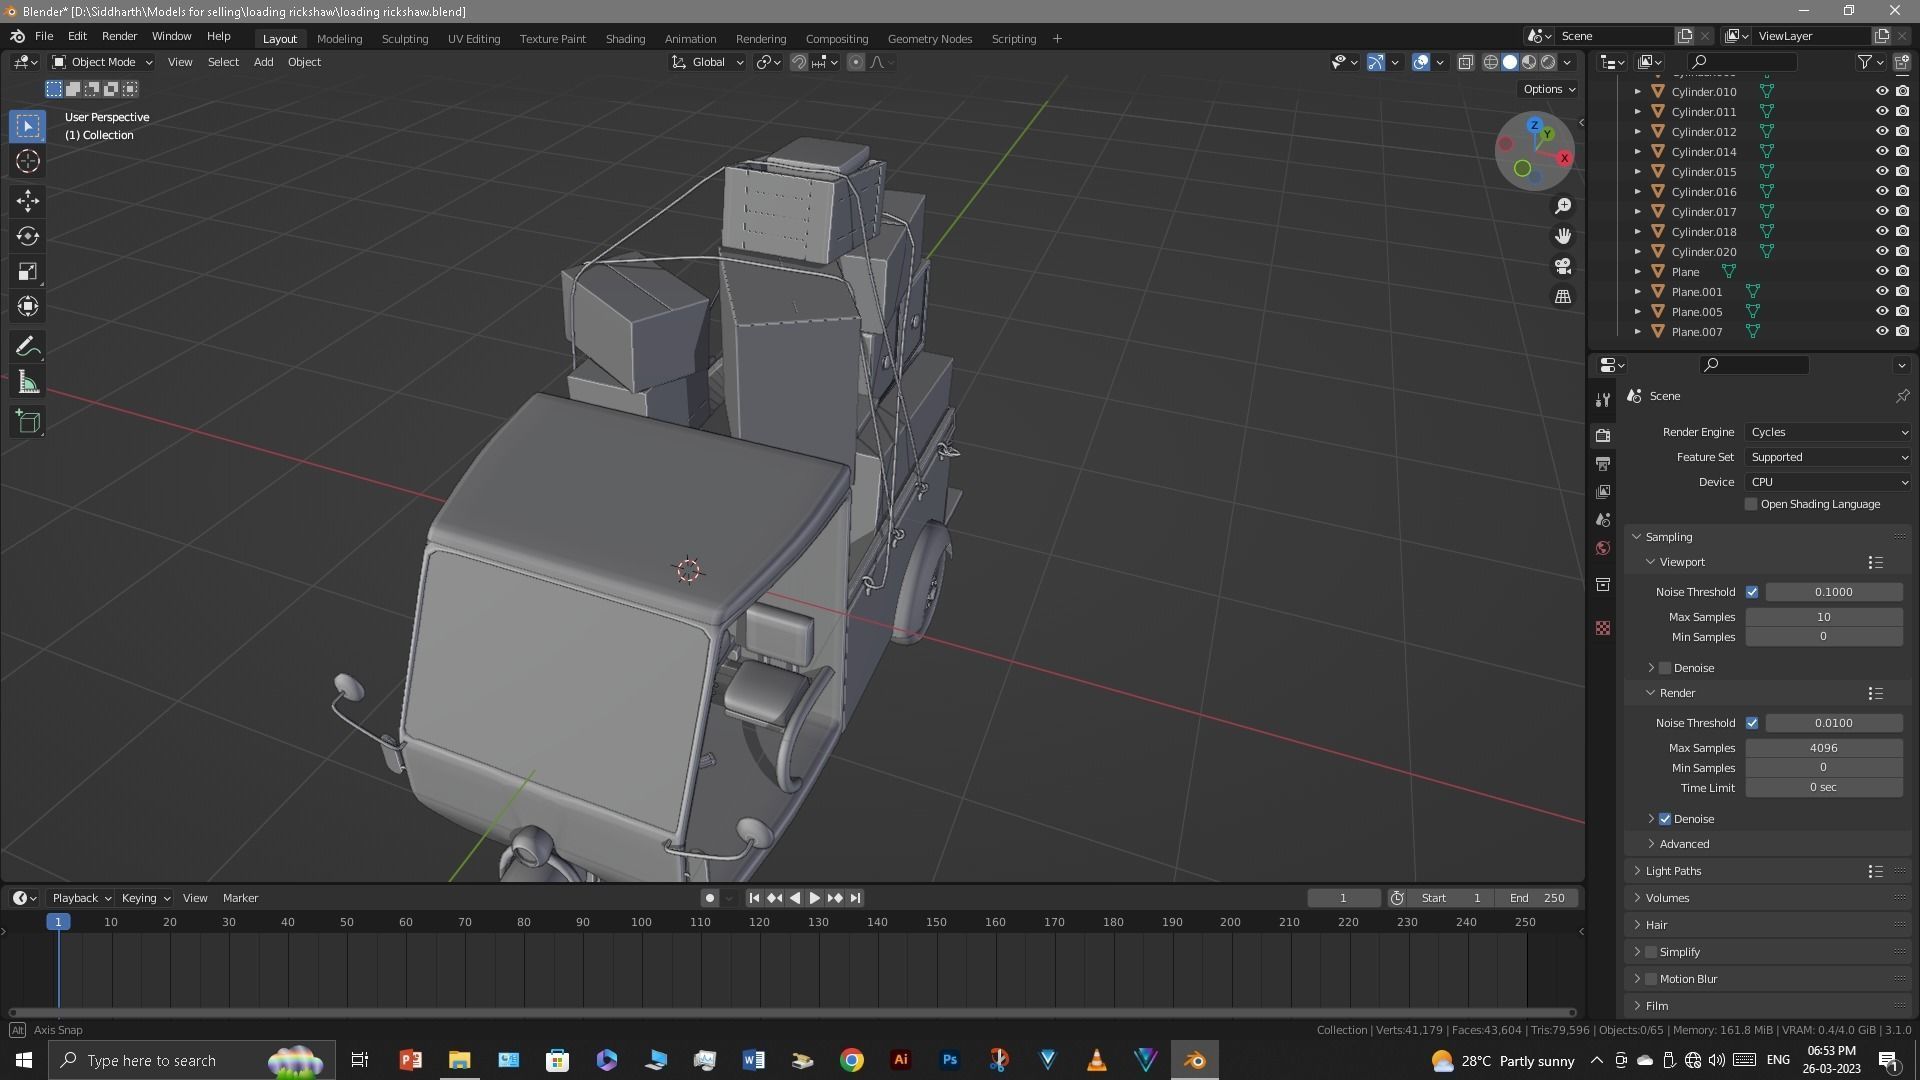The image size is (1920, 1080).
Task: Open the Render menu
Action: pos(119,36)
